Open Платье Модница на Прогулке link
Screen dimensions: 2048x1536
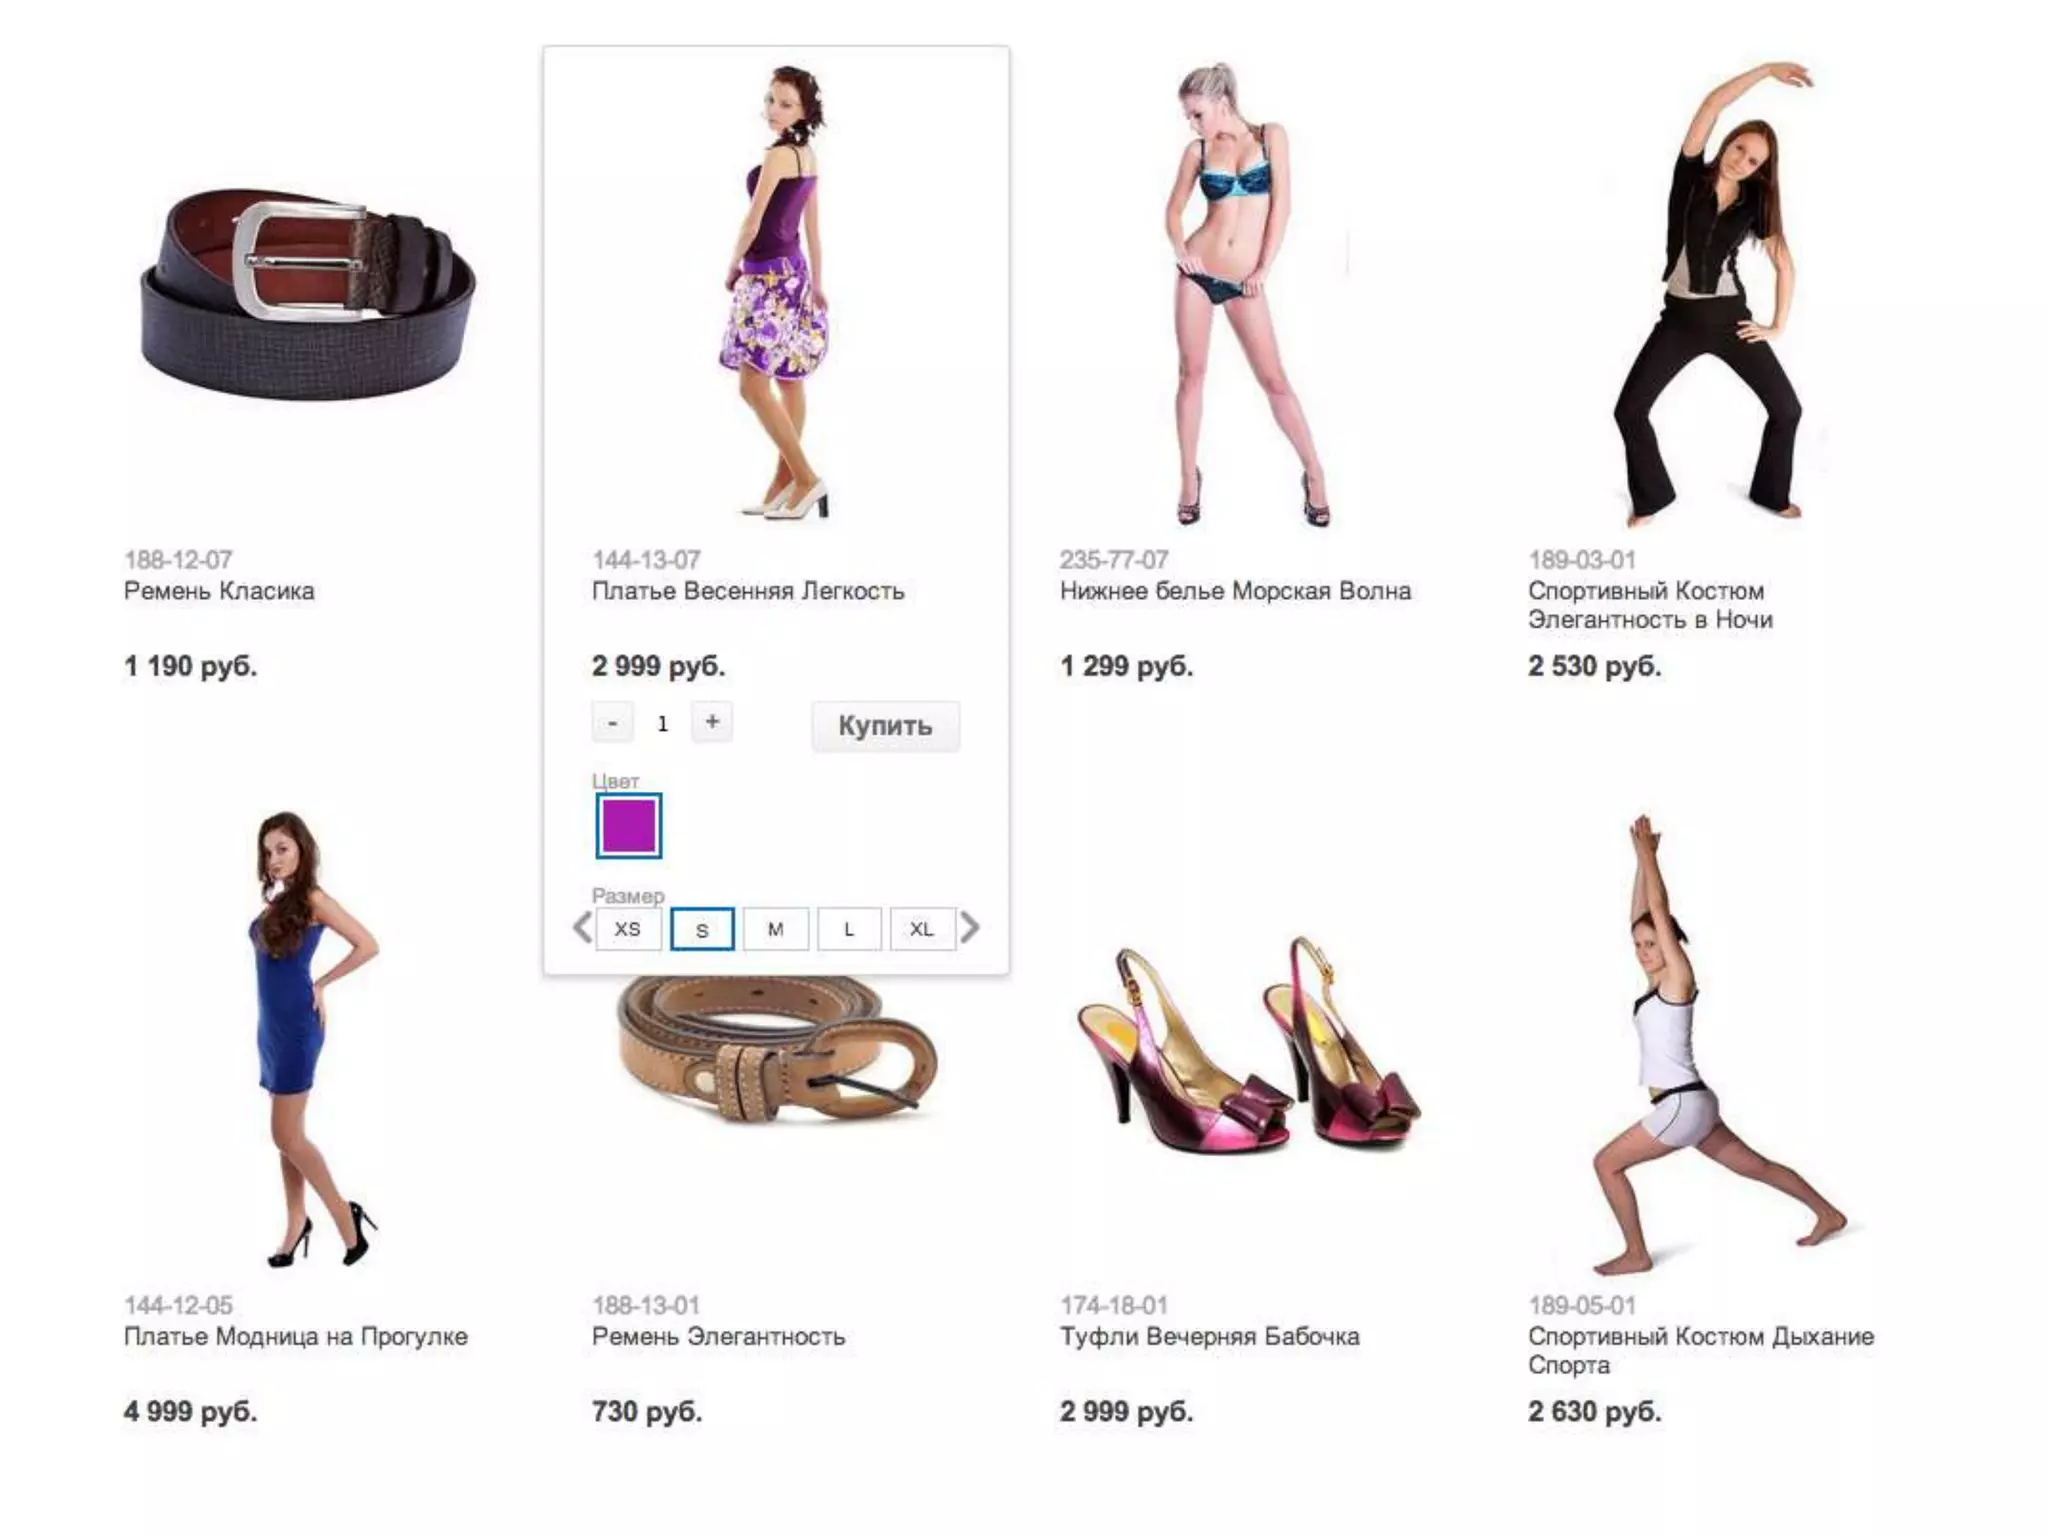click(x=295, y=1337)
